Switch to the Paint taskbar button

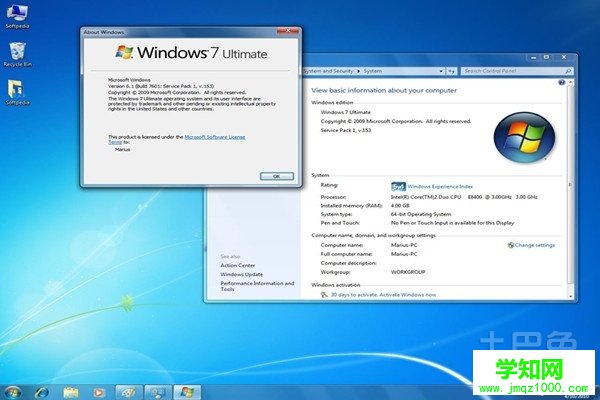click(129, 392)
